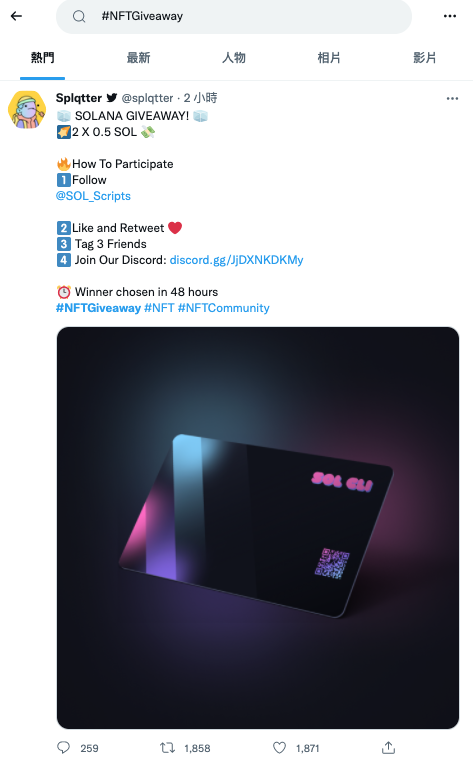473x763 pixels.
Task: Switch to the 相片 tab
Action: (x=329, y=58)
